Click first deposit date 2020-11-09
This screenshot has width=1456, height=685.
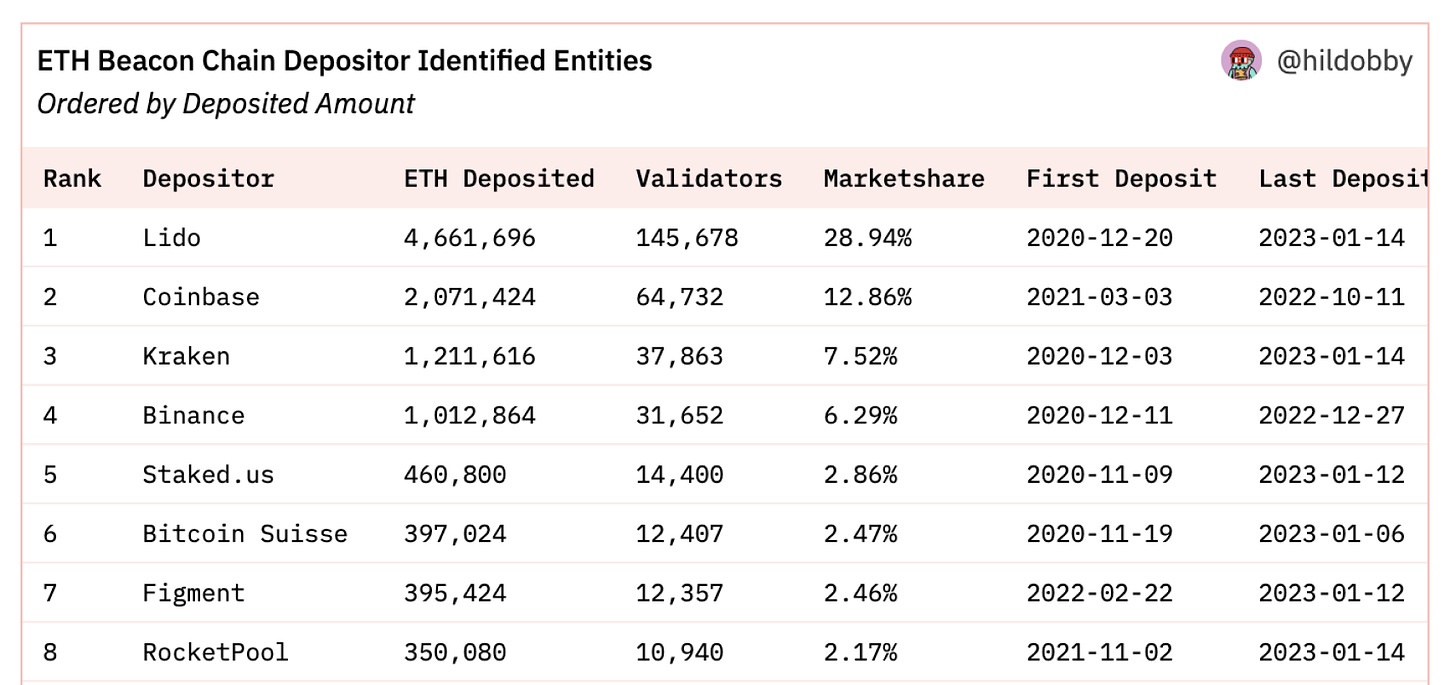[x=1099, y=474]
